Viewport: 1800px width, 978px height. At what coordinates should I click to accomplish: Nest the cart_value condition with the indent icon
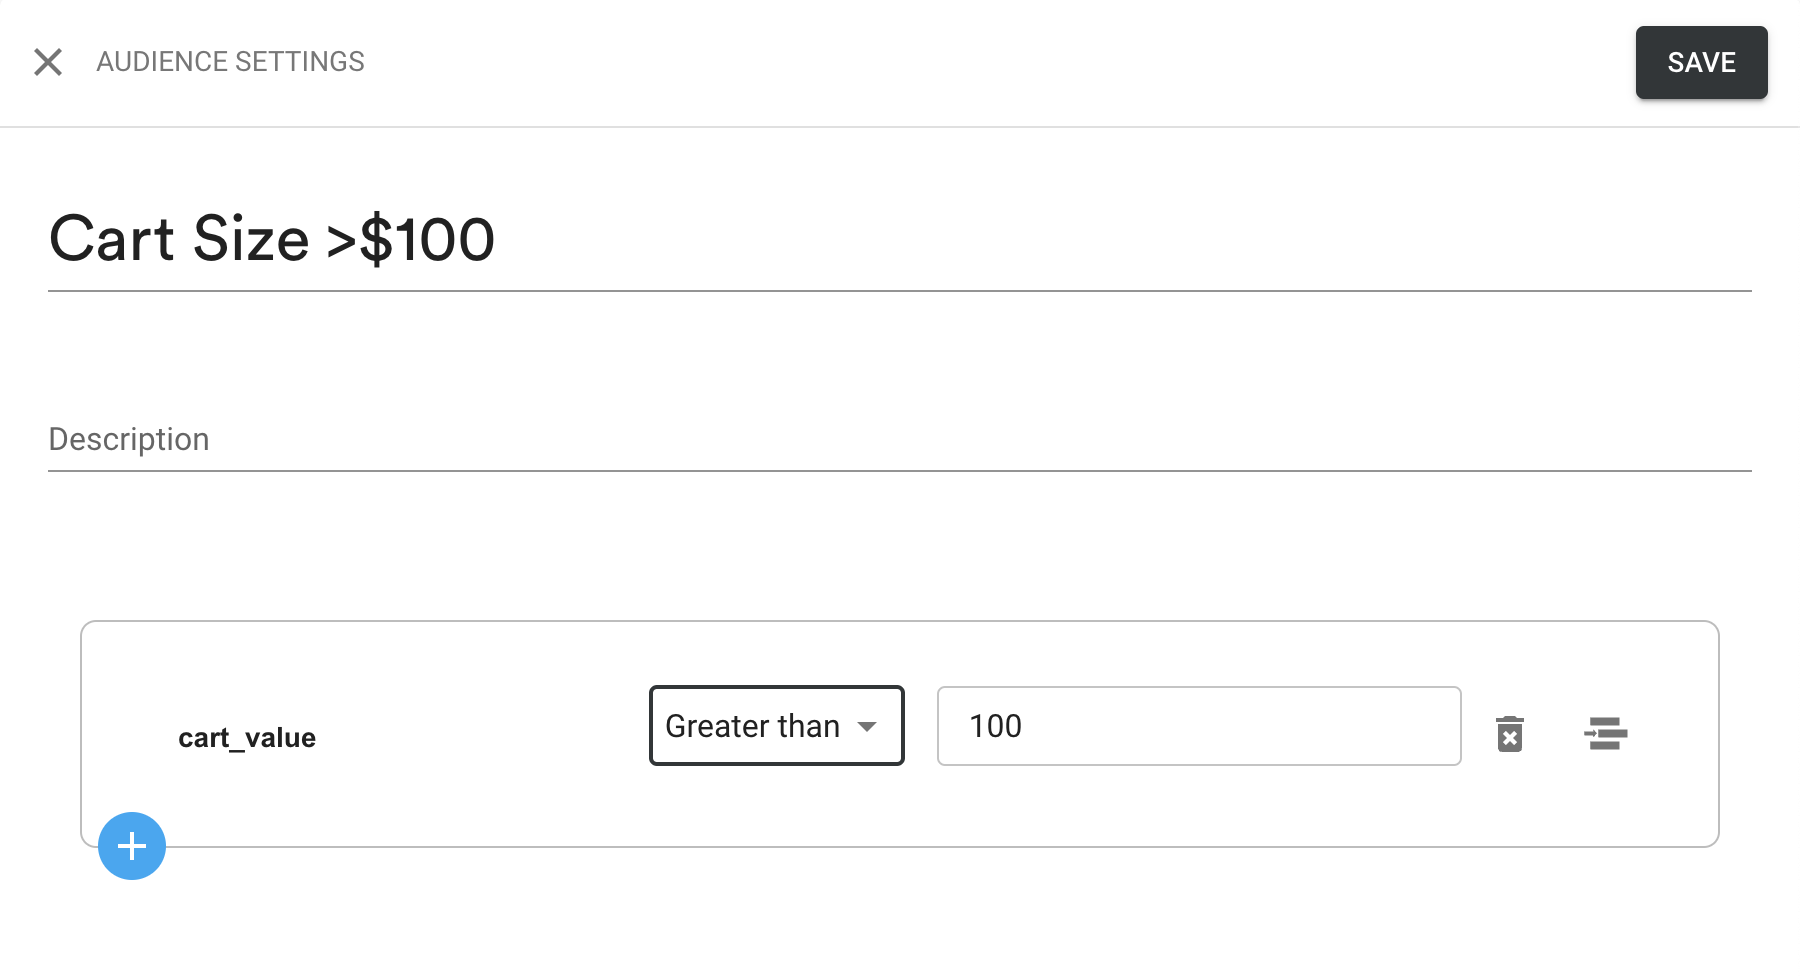pyautogui.click(x=1606, y=733)
